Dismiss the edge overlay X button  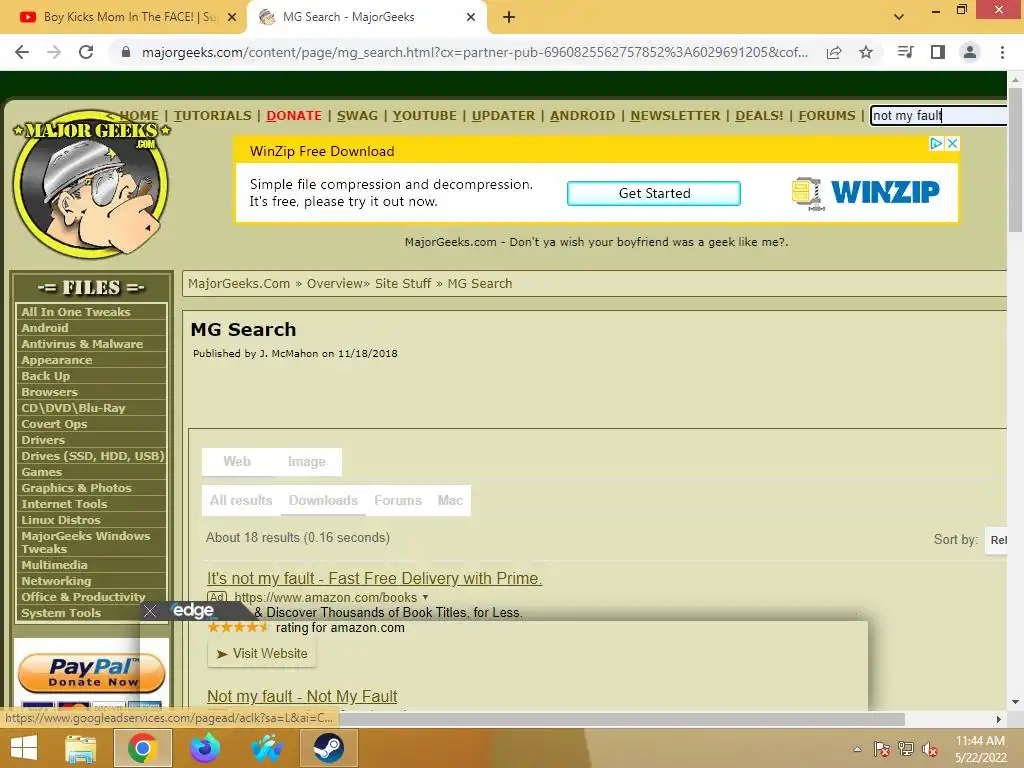coord(150,611)
